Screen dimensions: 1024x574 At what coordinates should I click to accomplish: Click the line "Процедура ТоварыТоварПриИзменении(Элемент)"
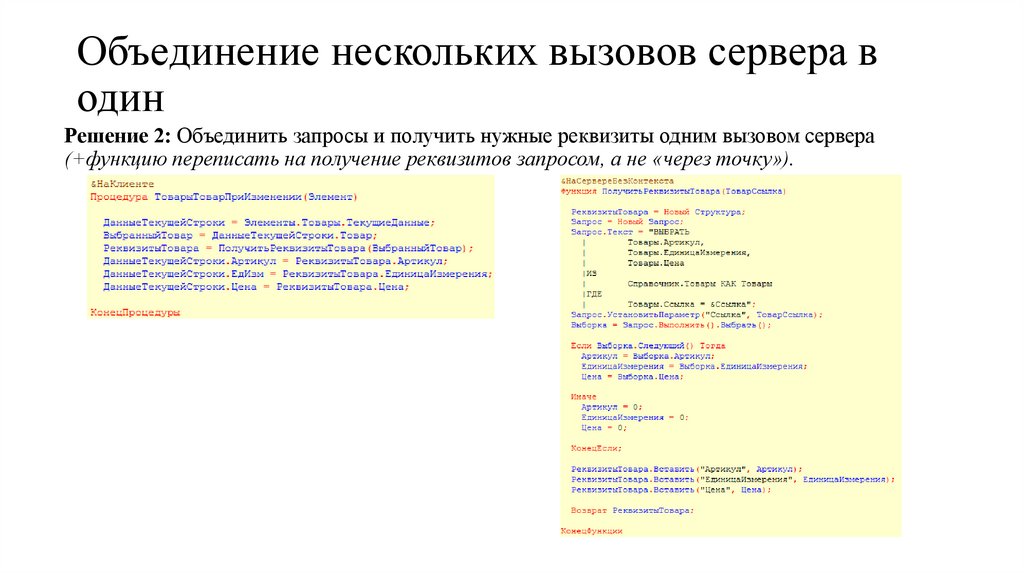(224, 197)
